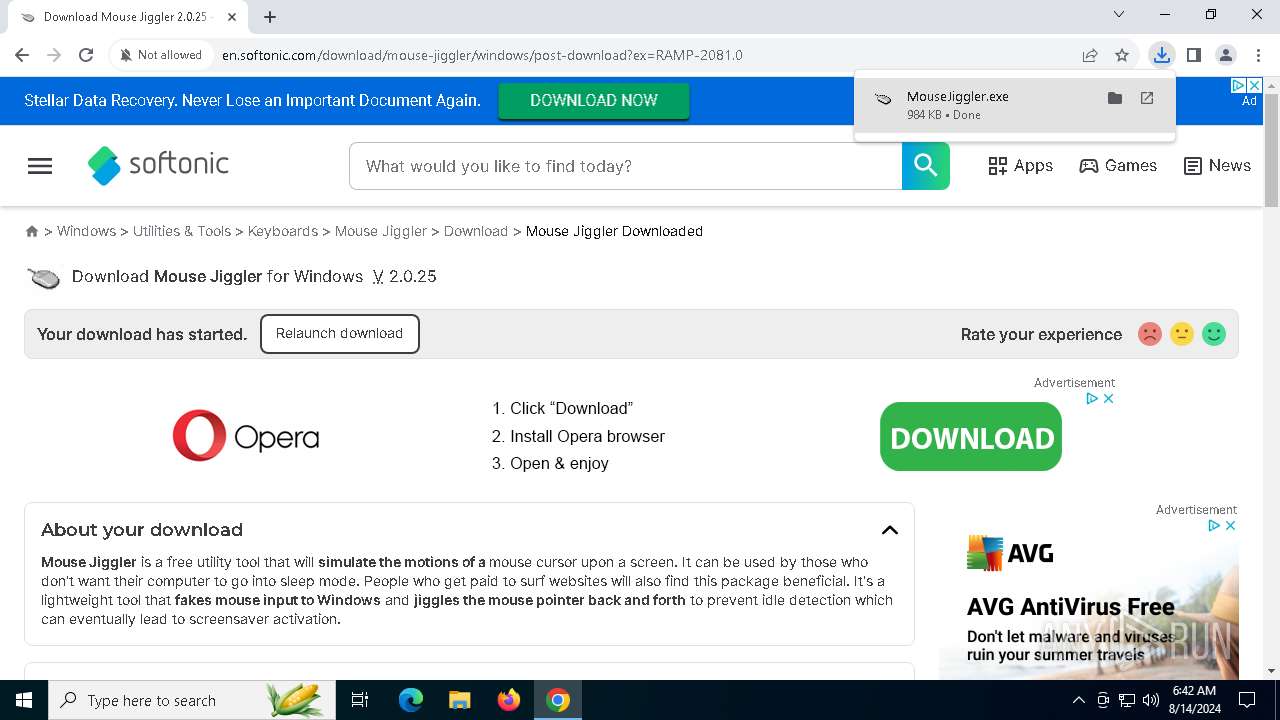This screenshot has height=720, width=1280.
Task: Go to Windows breadcrumb link
Action: point(86,231)
